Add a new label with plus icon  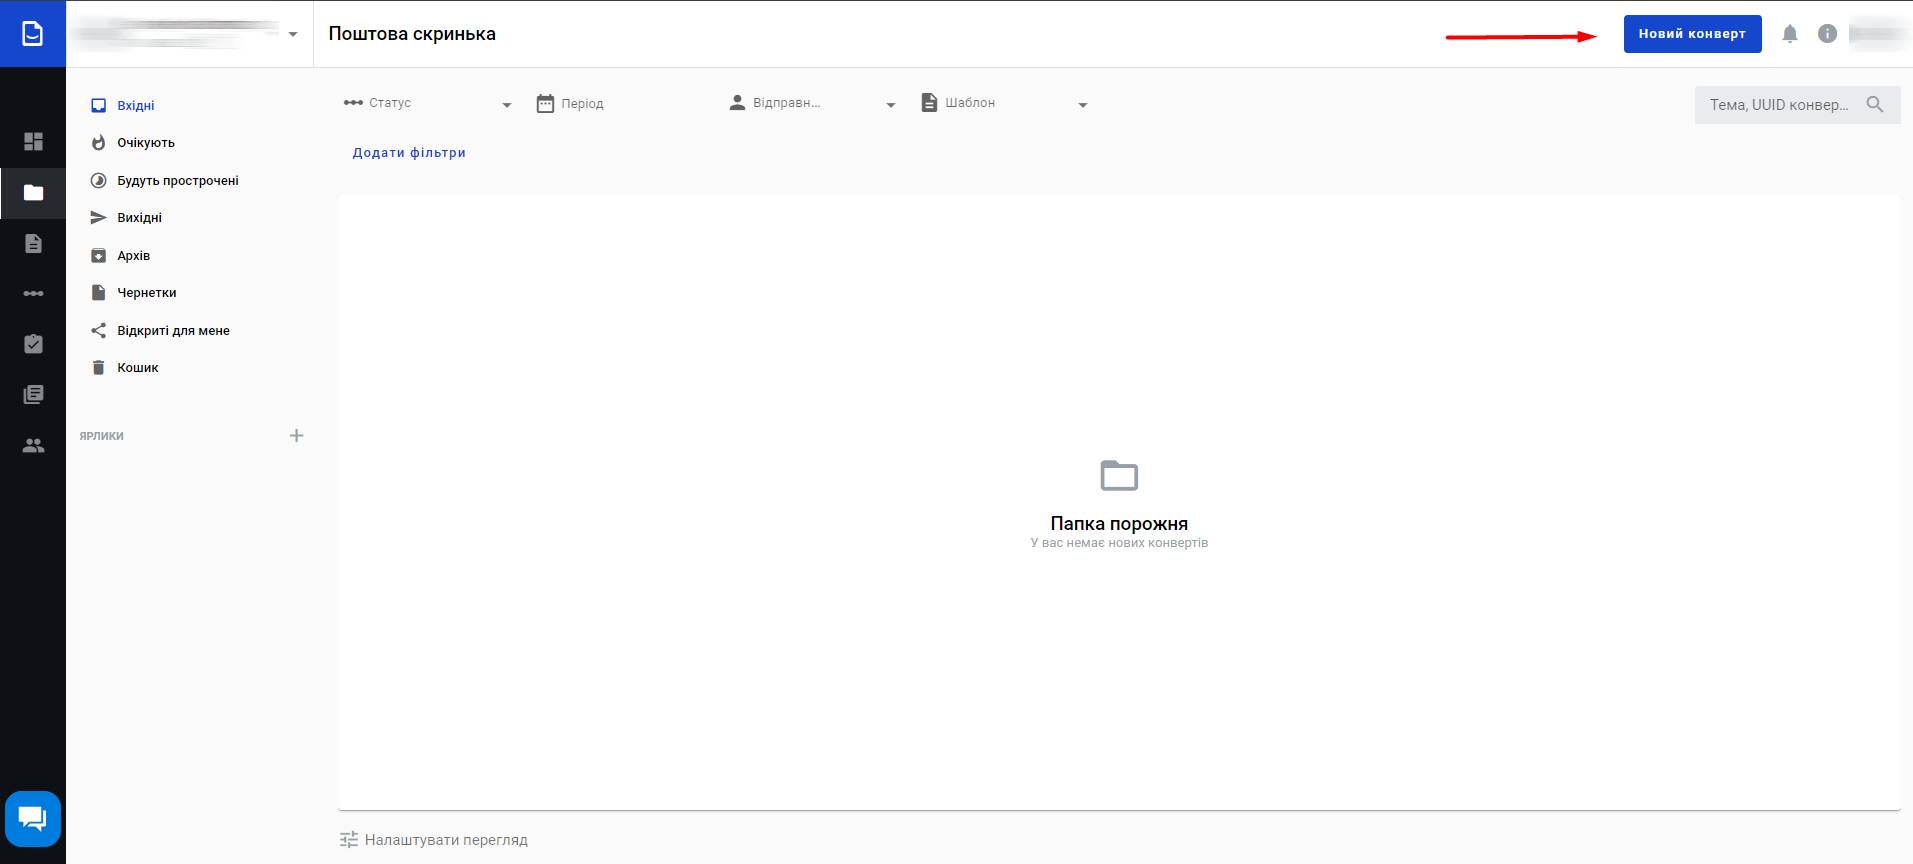[x=296, y=435]
